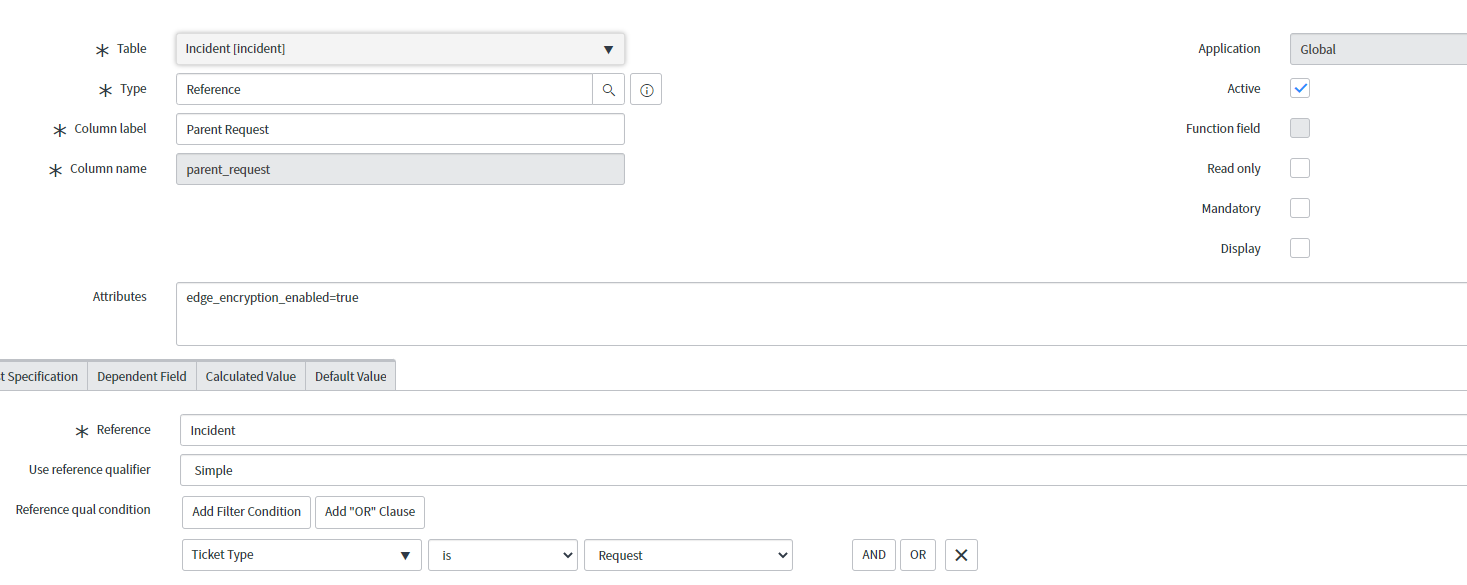Remove the Ticket Type filter condition
This screenshot has height=585, width=1467.
(961, 555)
